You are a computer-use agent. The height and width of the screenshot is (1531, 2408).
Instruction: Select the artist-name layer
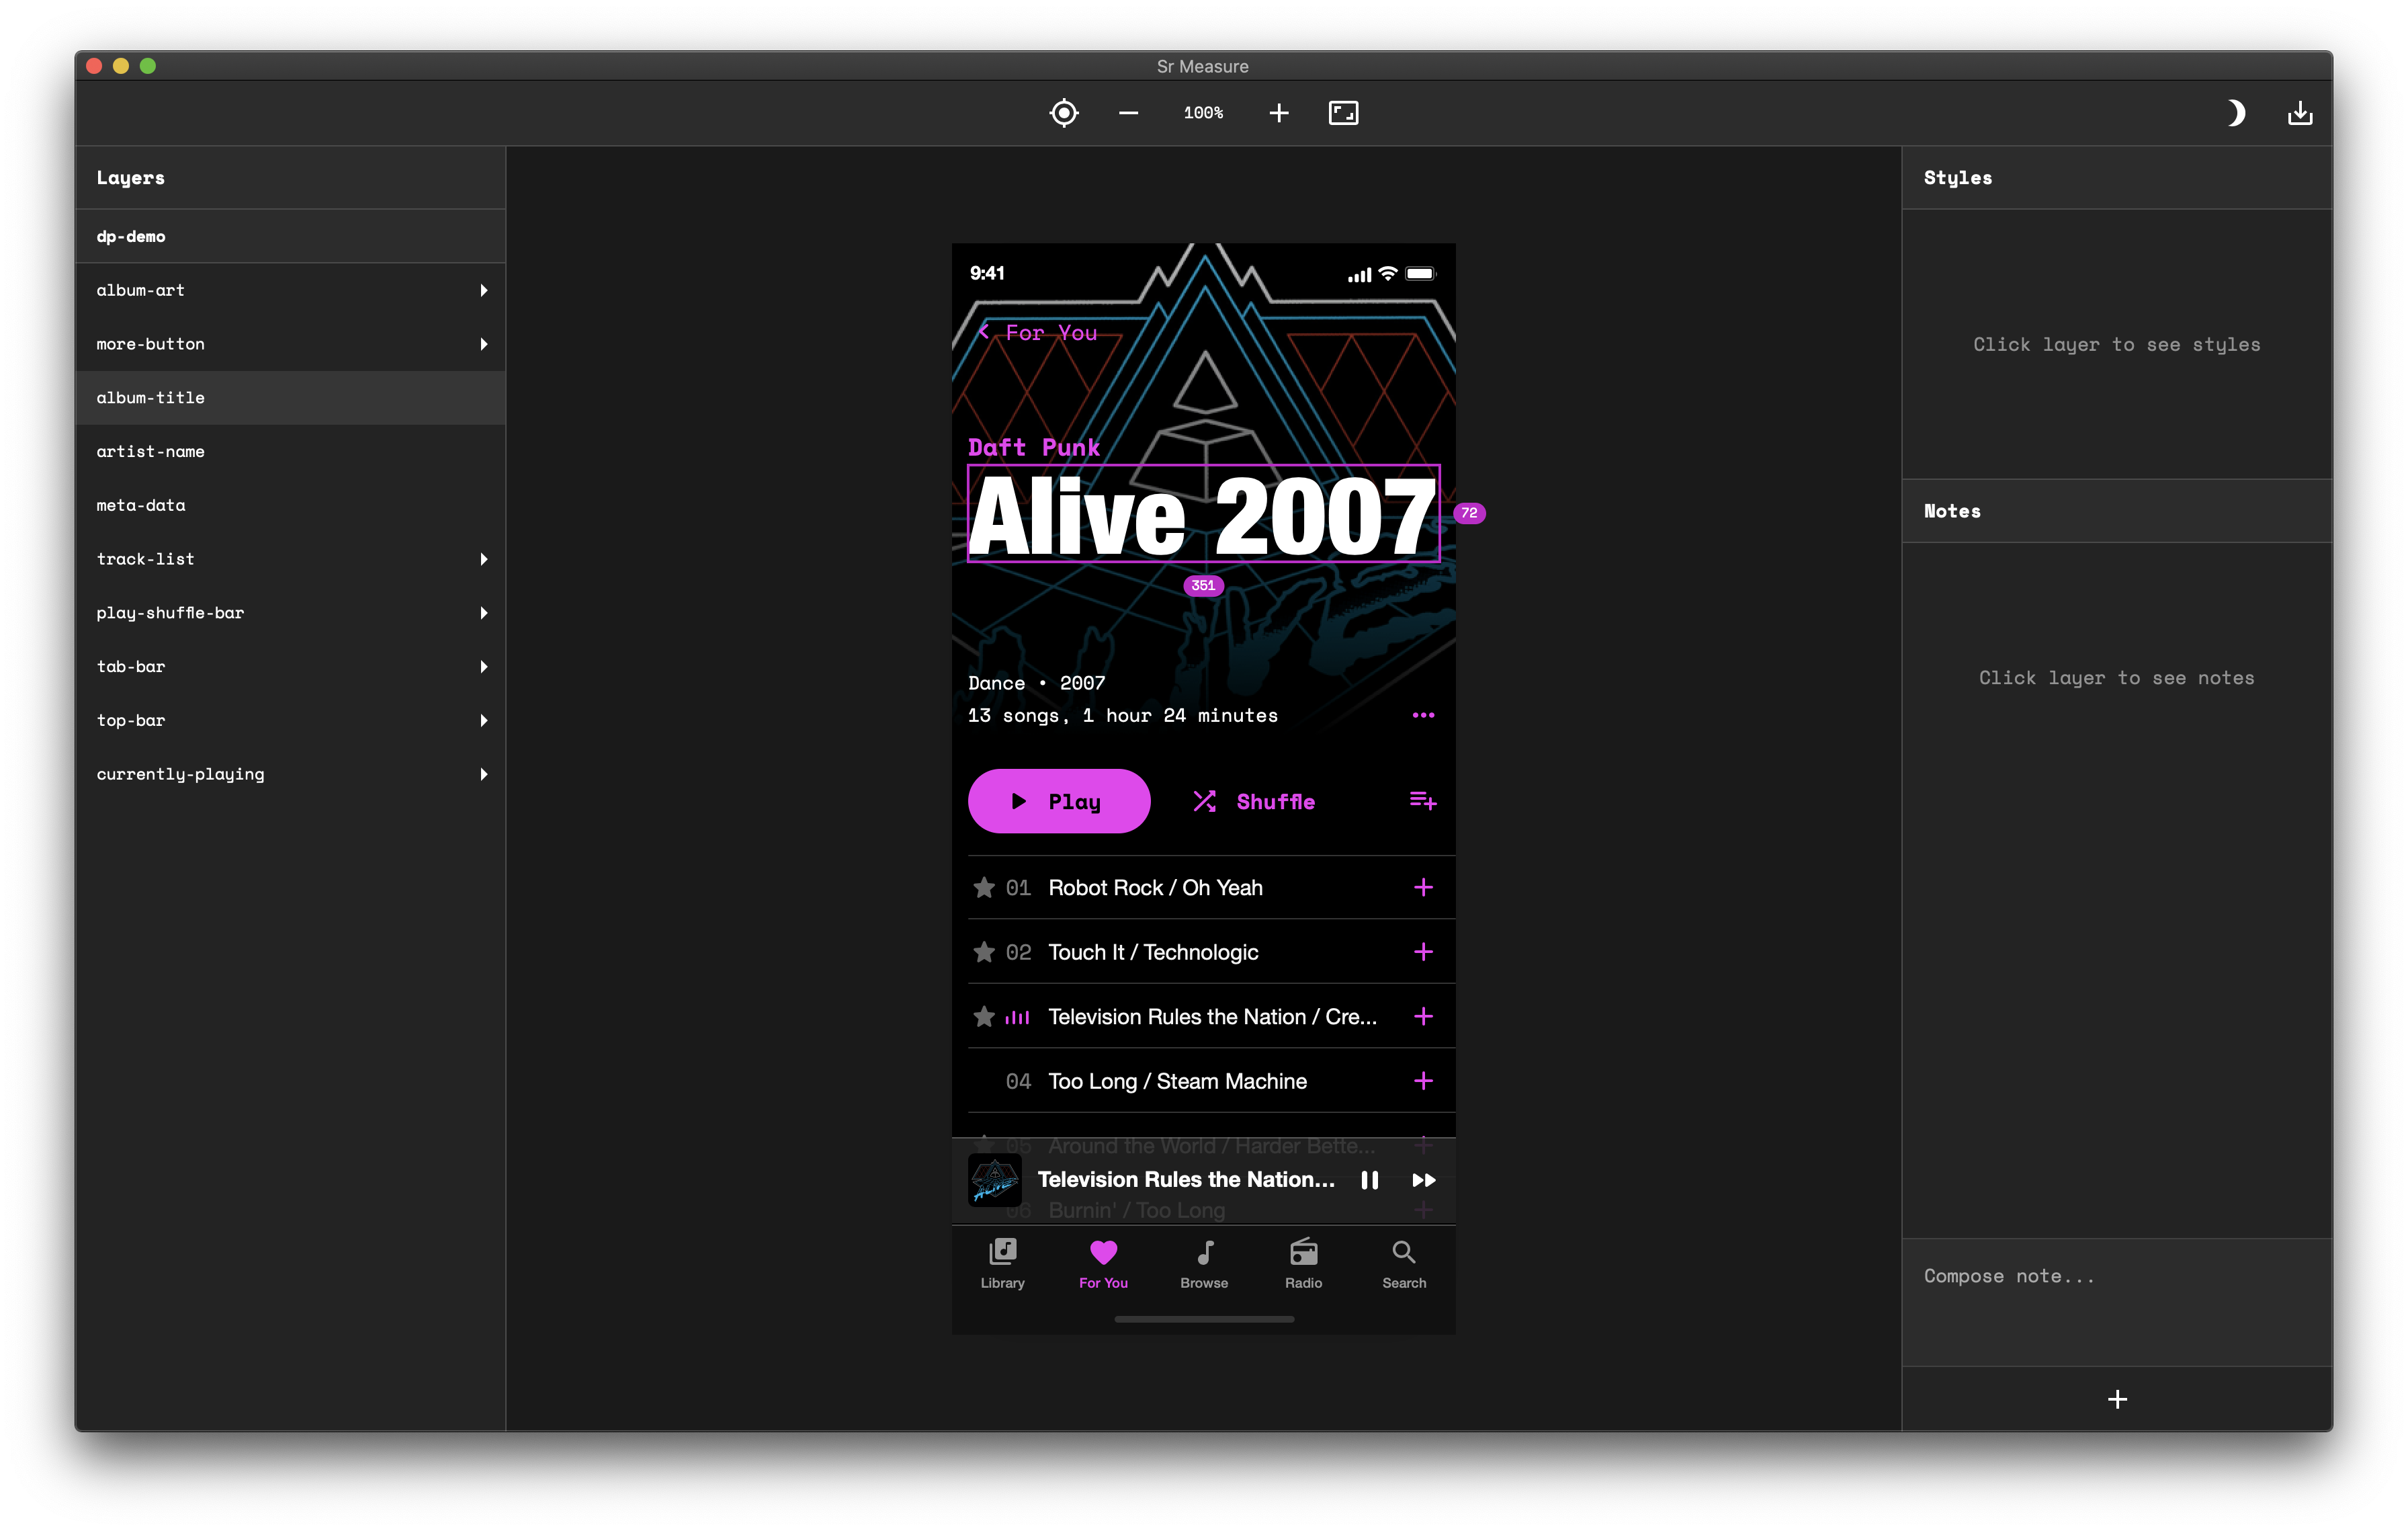pos(150,452)
